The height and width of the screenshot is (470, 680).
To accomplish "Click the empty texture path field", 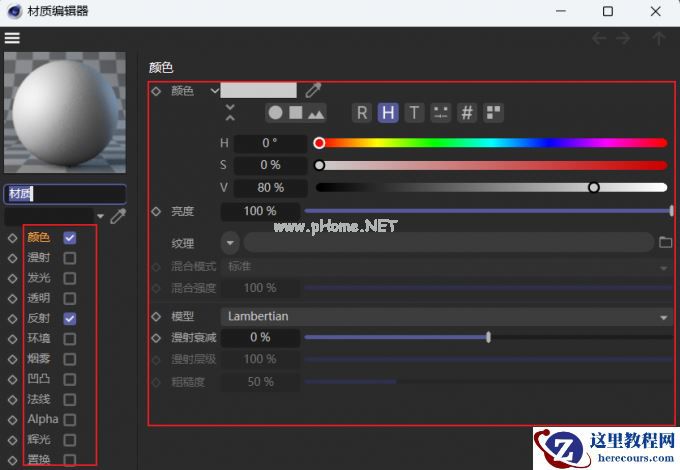I will pos(448,242).
